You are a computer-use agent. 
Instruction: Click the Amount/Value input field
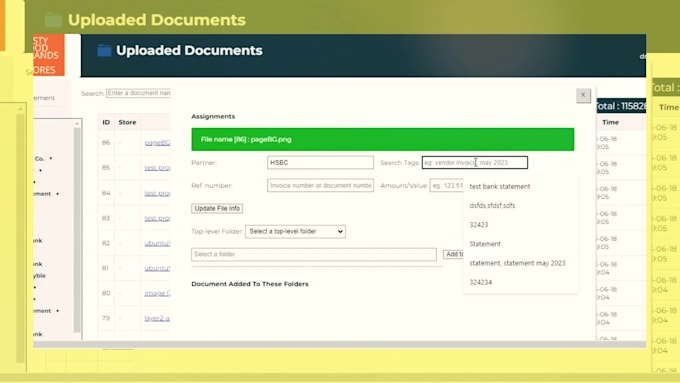[447, 186]
